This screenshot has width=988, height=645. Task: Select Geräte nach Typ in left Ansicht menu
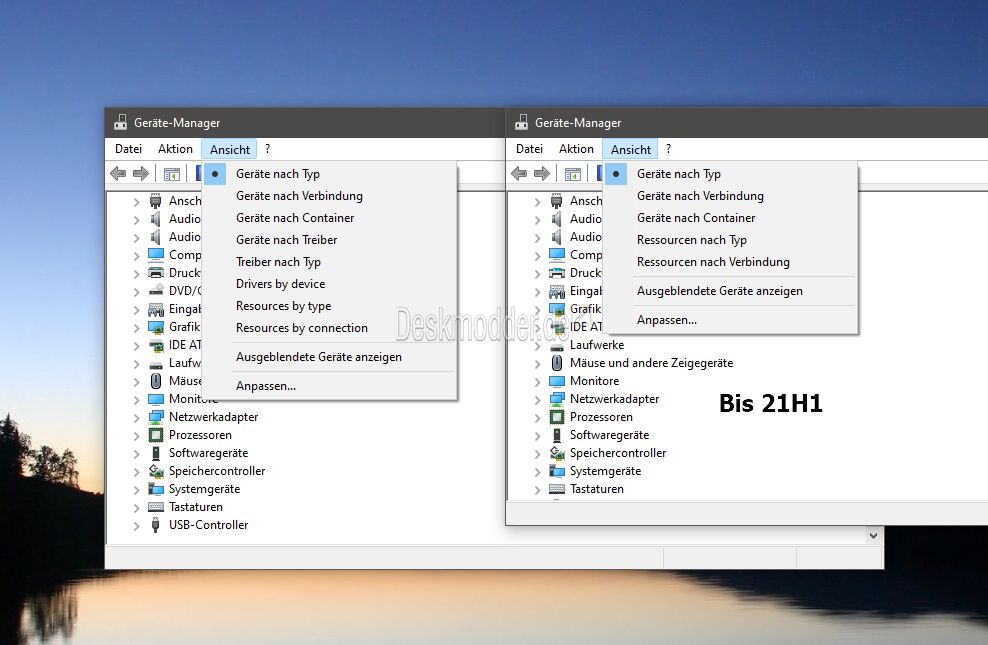point(329,174)
